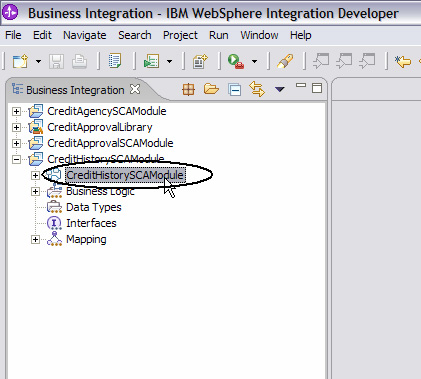Click the CreditApprovalLibrary library icon
The width and height of the screenshot is (421, 379).
coord(36,127)
